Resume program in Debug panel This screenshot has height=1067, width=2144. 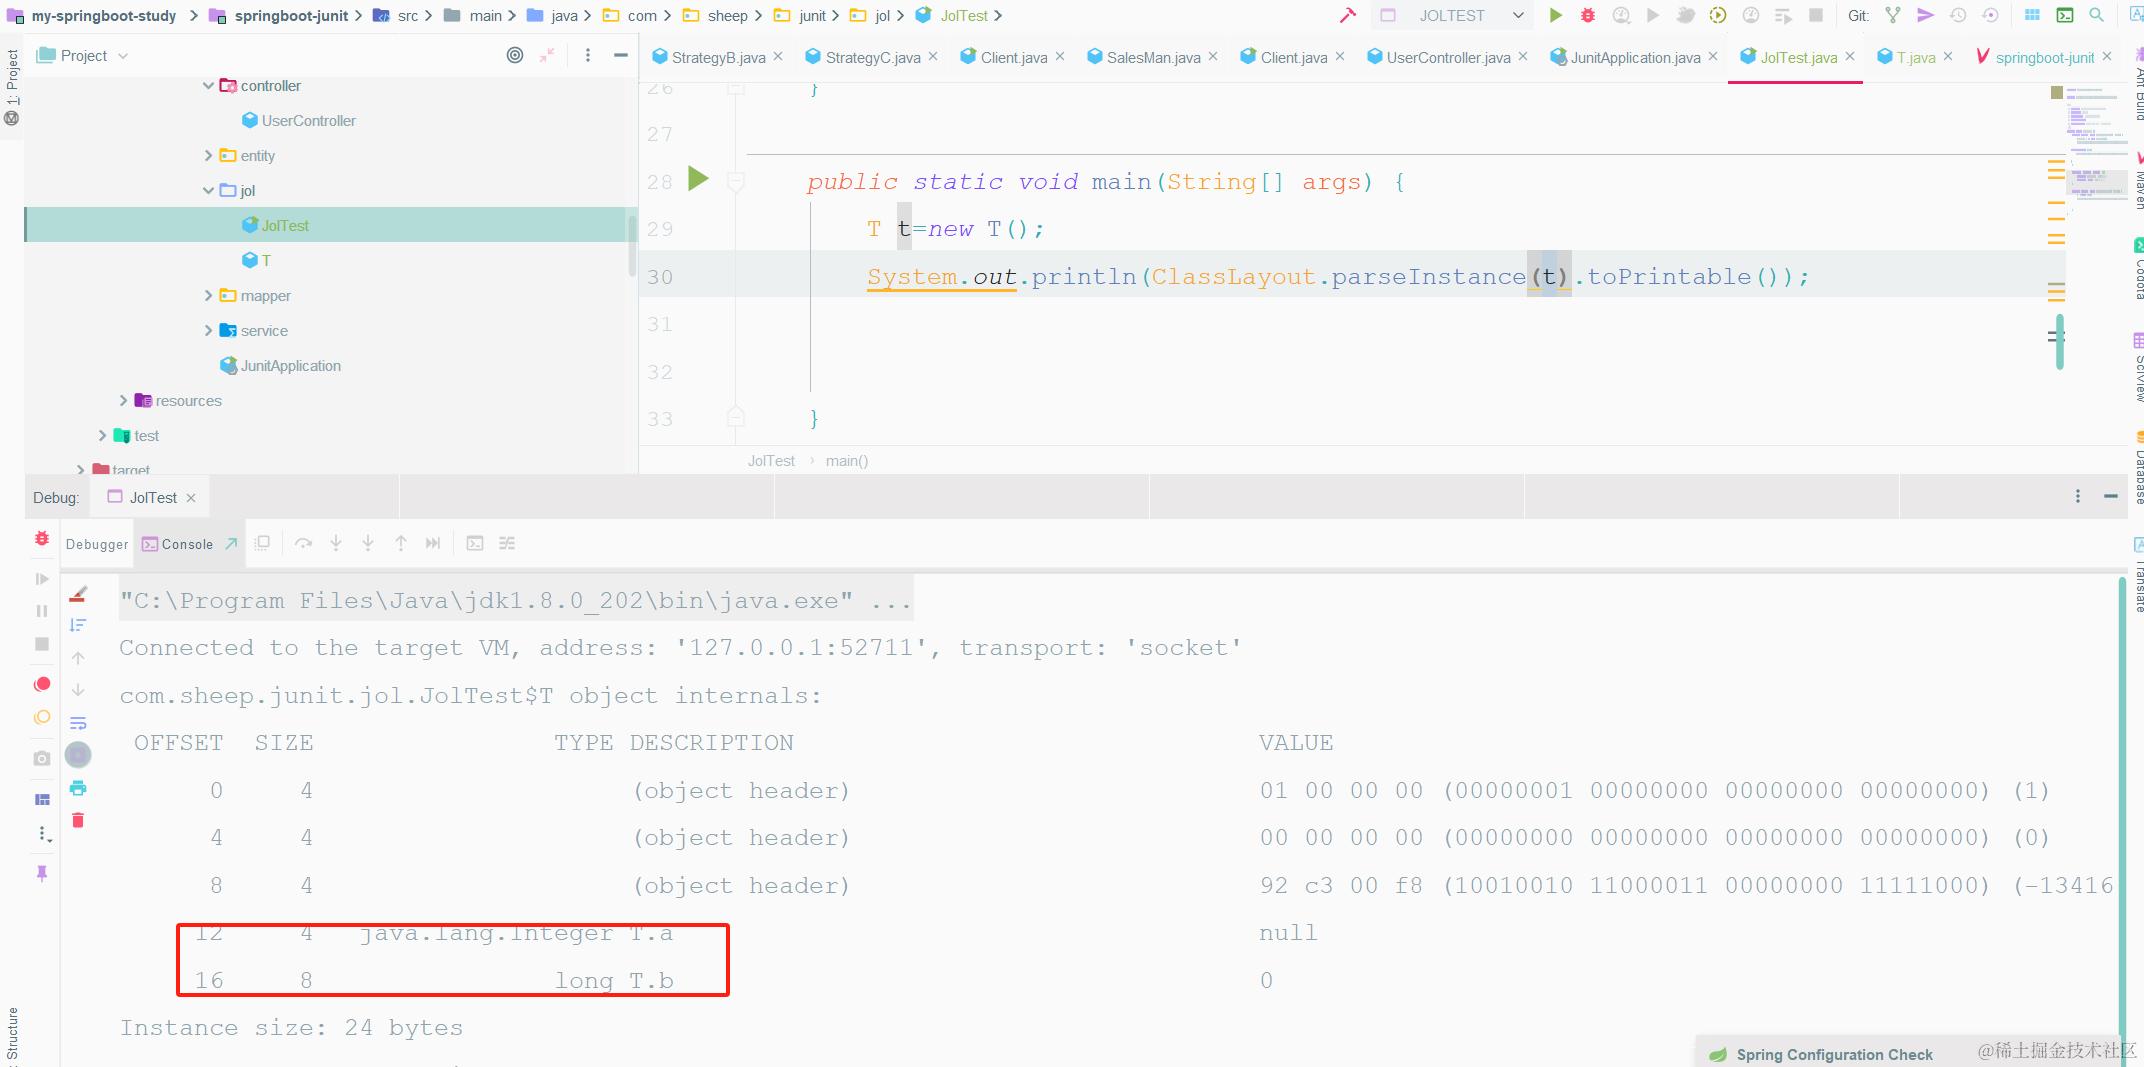(42, 579)
